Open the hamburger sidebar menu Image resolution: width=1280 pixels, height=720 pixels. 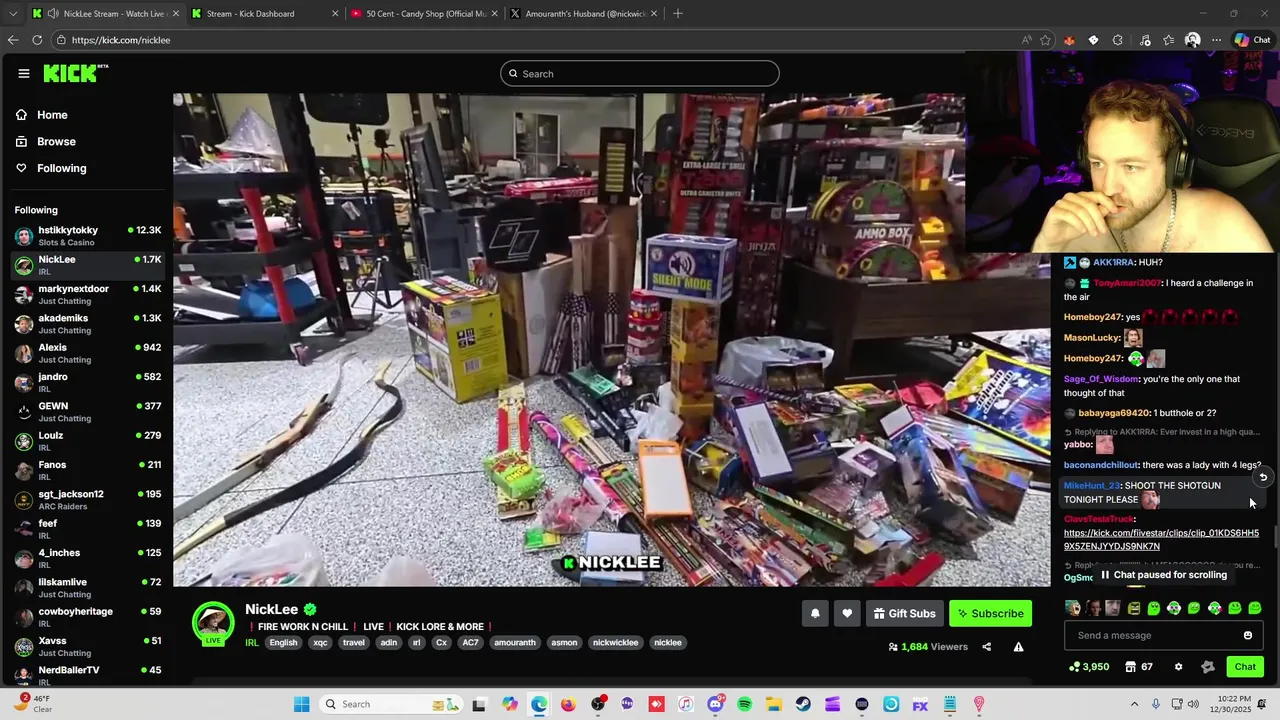point(23,73)
